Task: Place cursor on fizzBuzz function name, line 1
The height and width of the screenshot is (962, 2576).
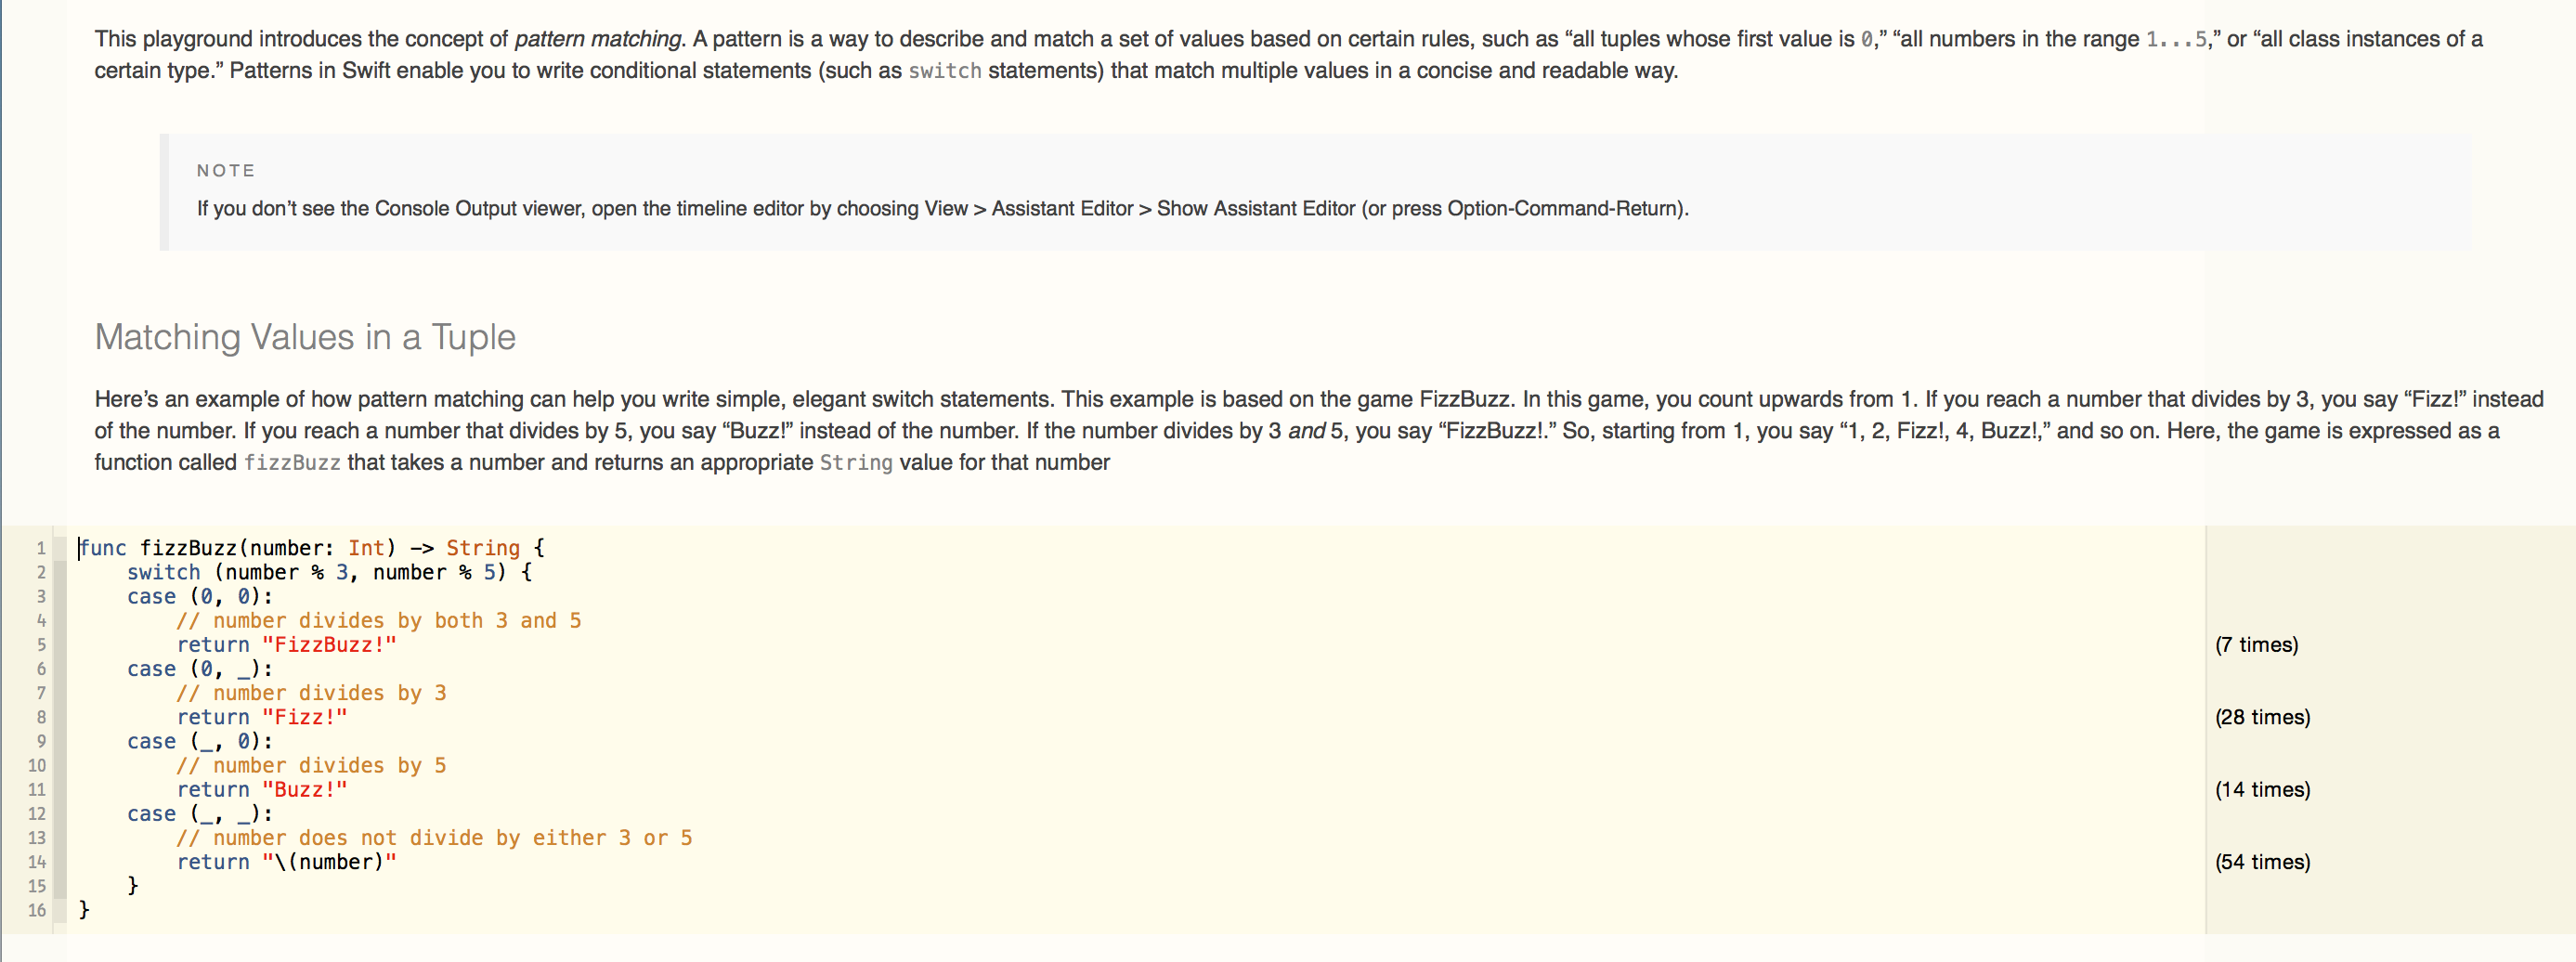Action: (189, 548)
